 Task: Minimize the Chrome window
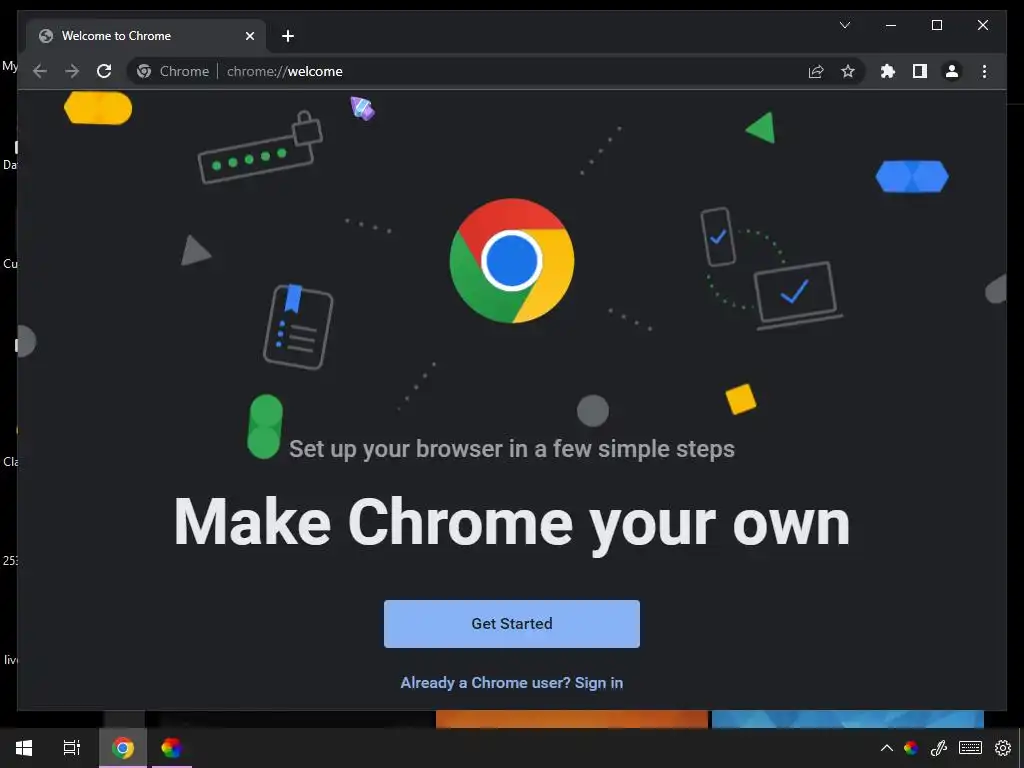[891, 25]
